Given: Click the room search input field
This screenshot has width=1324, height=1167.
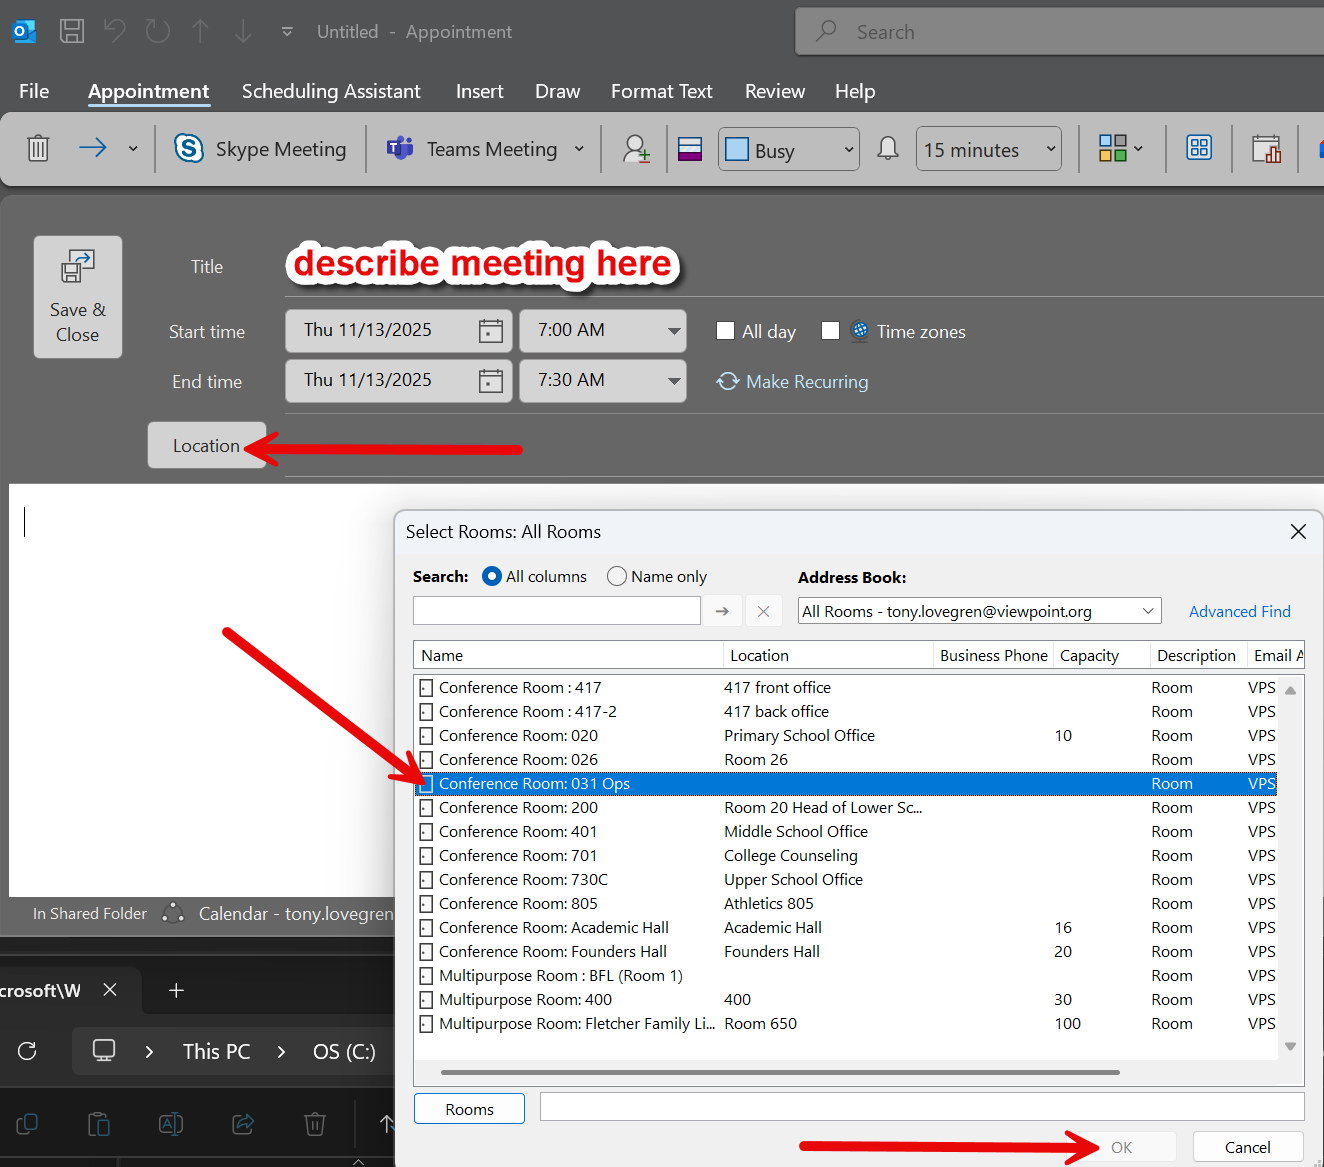Looking at the screenshot, I should click(556, 611).
